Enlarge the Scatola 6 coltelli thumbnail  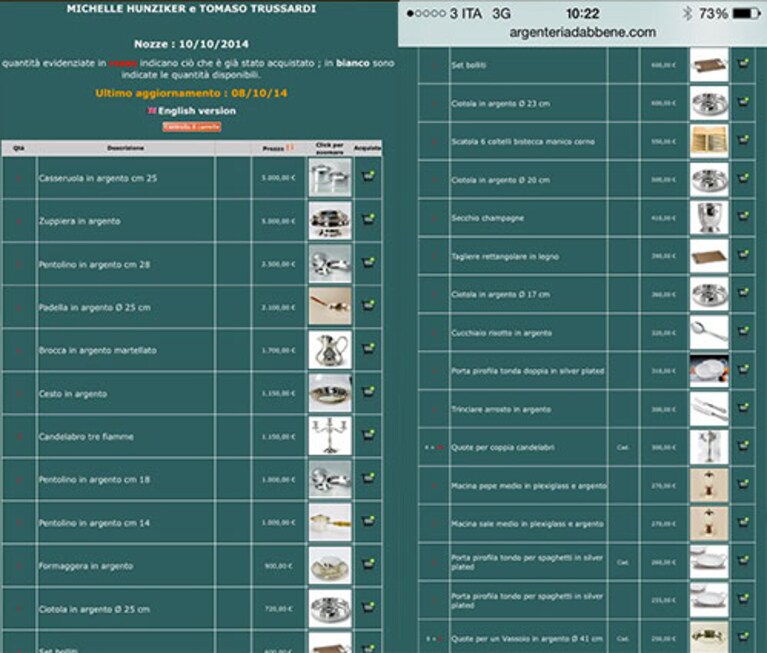[709, 141]
